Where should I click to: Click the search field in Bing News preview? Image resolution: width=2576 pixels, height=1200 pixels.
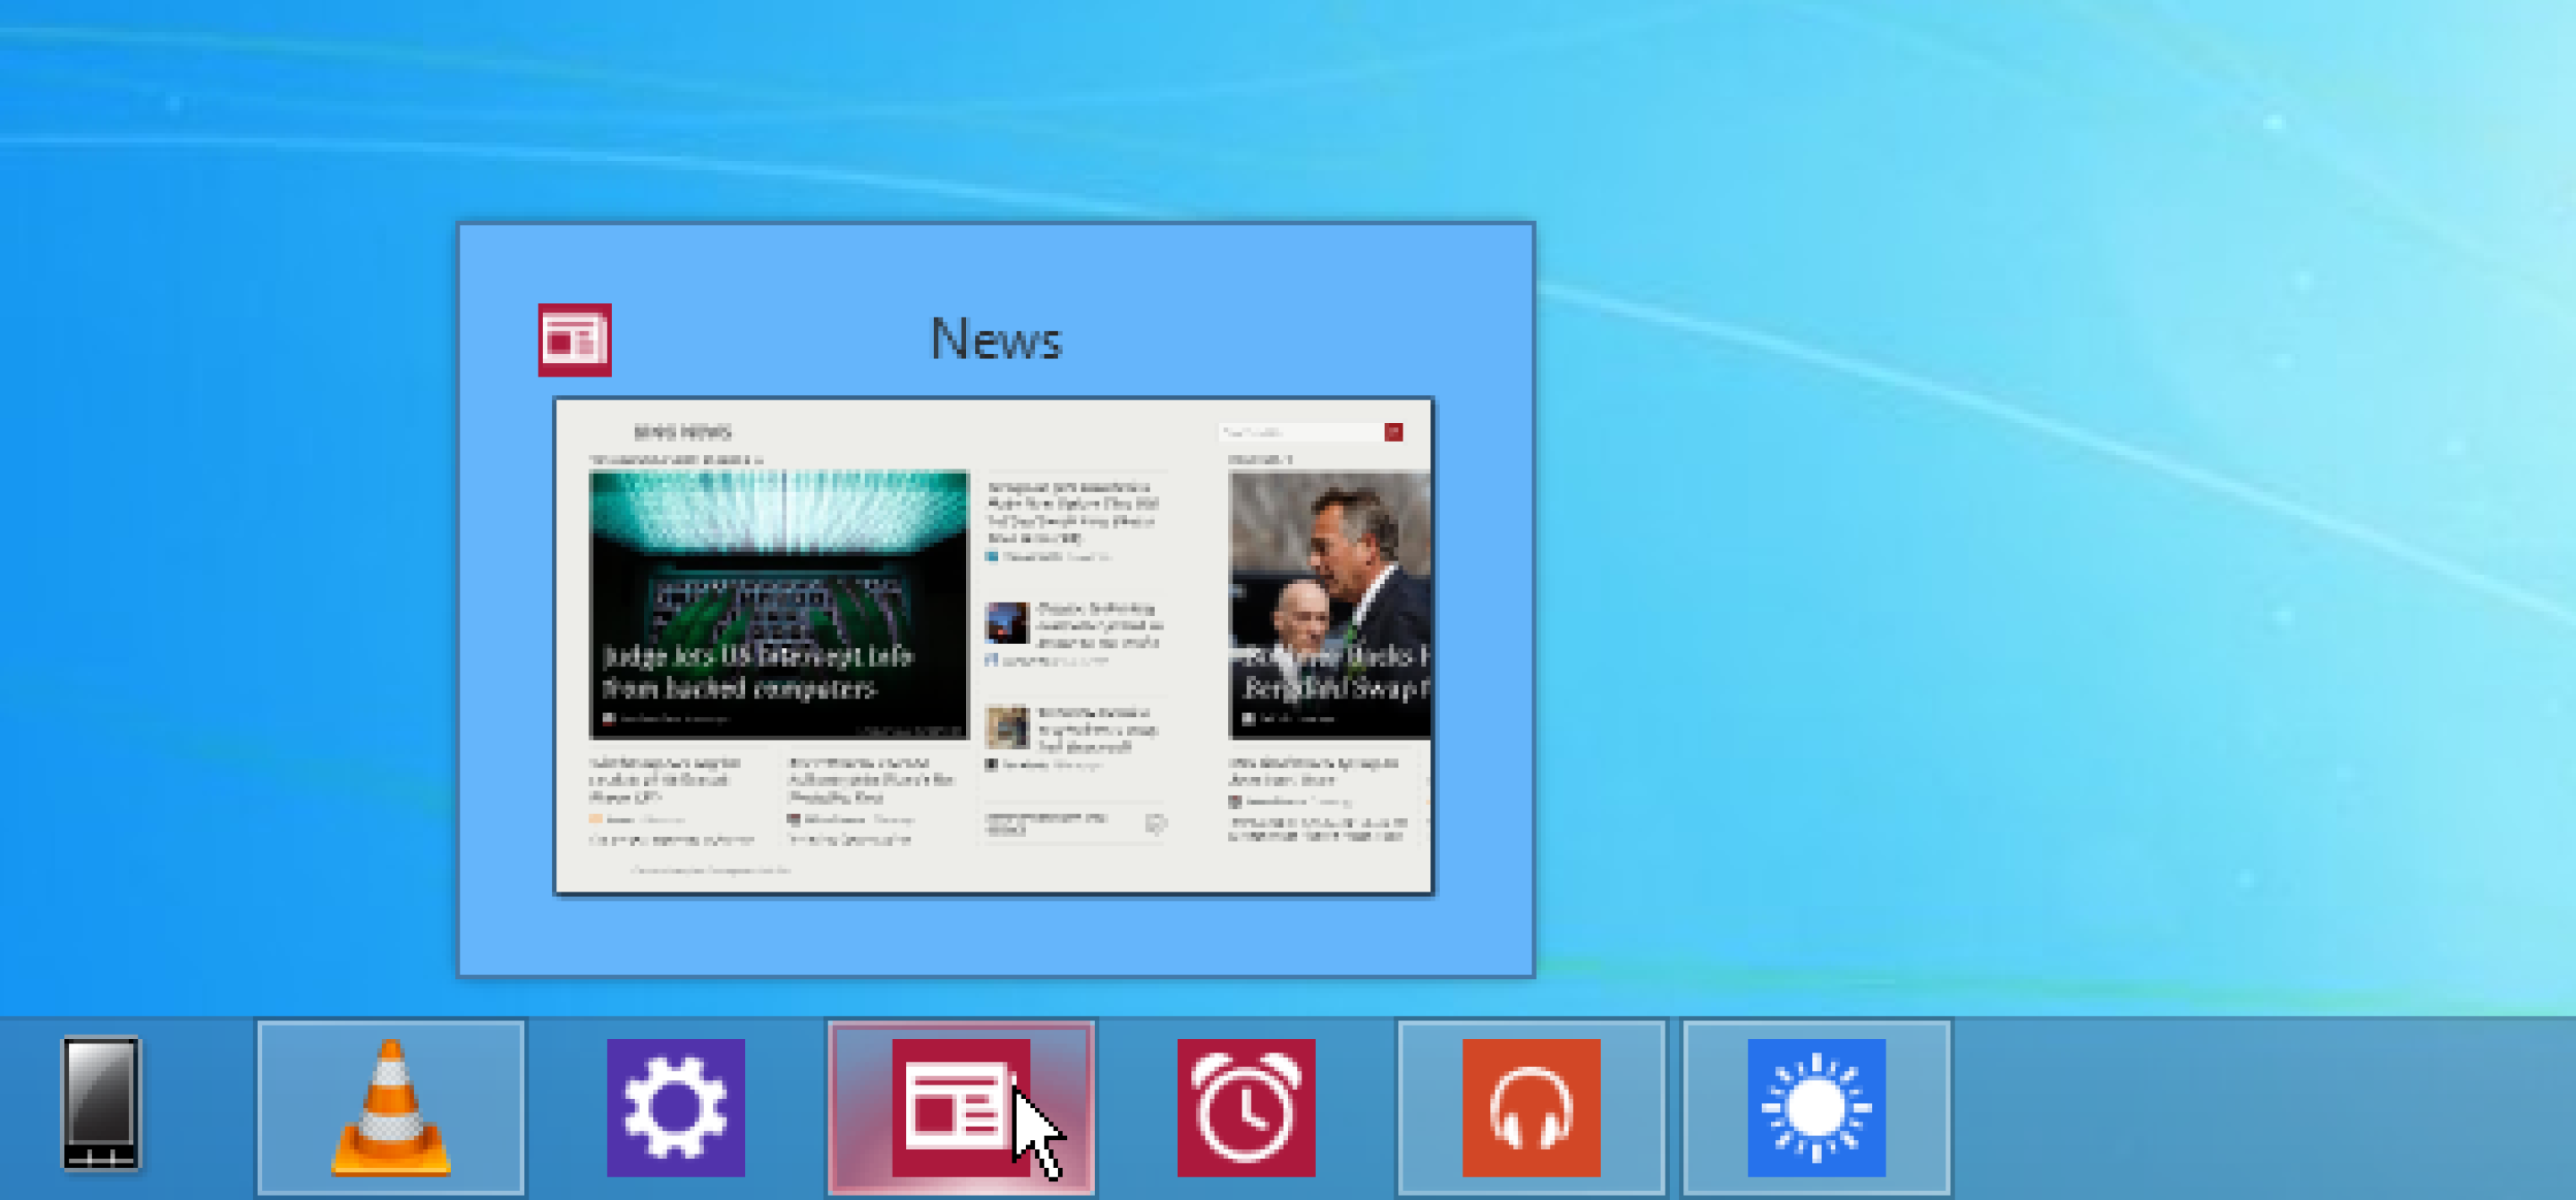point(1298,432)
